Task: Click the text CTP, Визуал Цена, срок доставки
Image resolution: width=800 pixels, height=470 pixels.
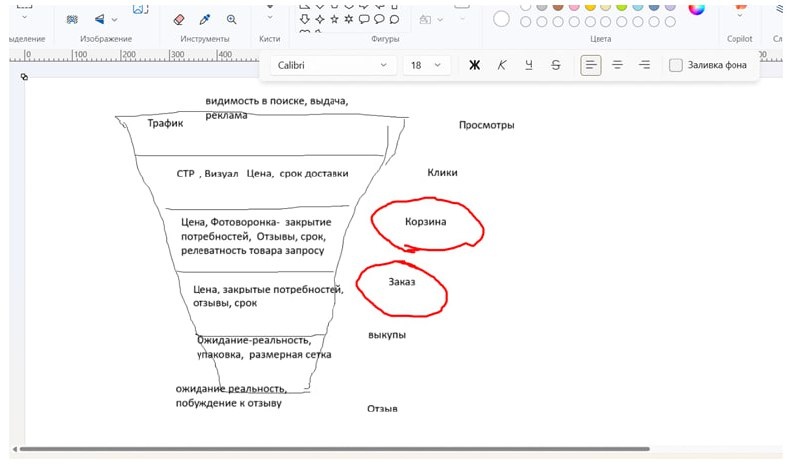Action: (x=262, y=174)
